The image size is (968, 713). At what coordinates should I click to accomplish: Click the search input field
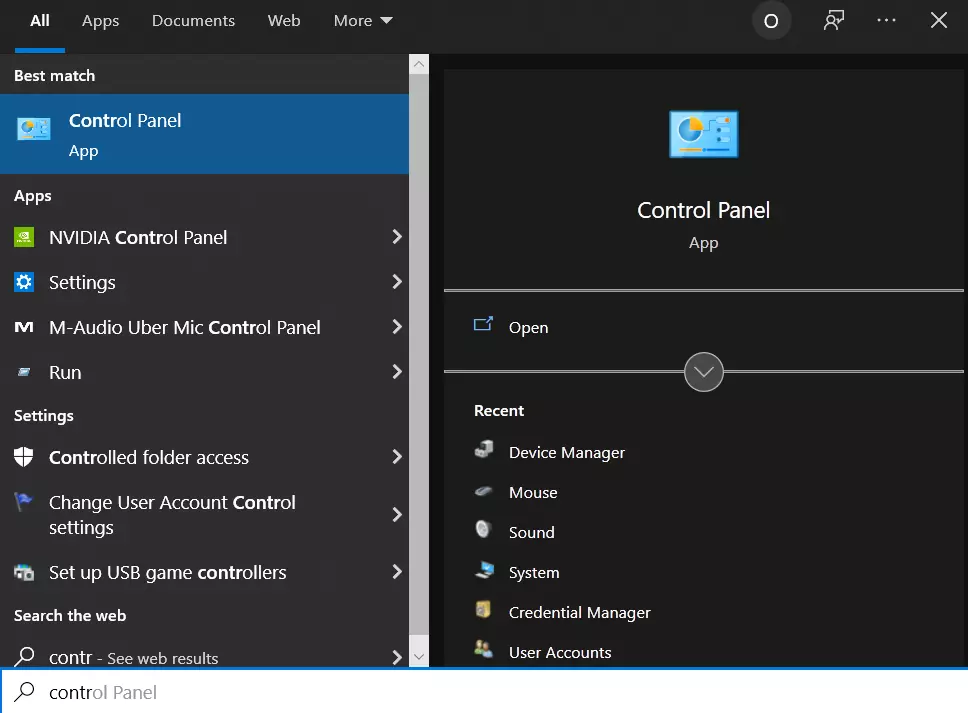[x=484, y=692]
